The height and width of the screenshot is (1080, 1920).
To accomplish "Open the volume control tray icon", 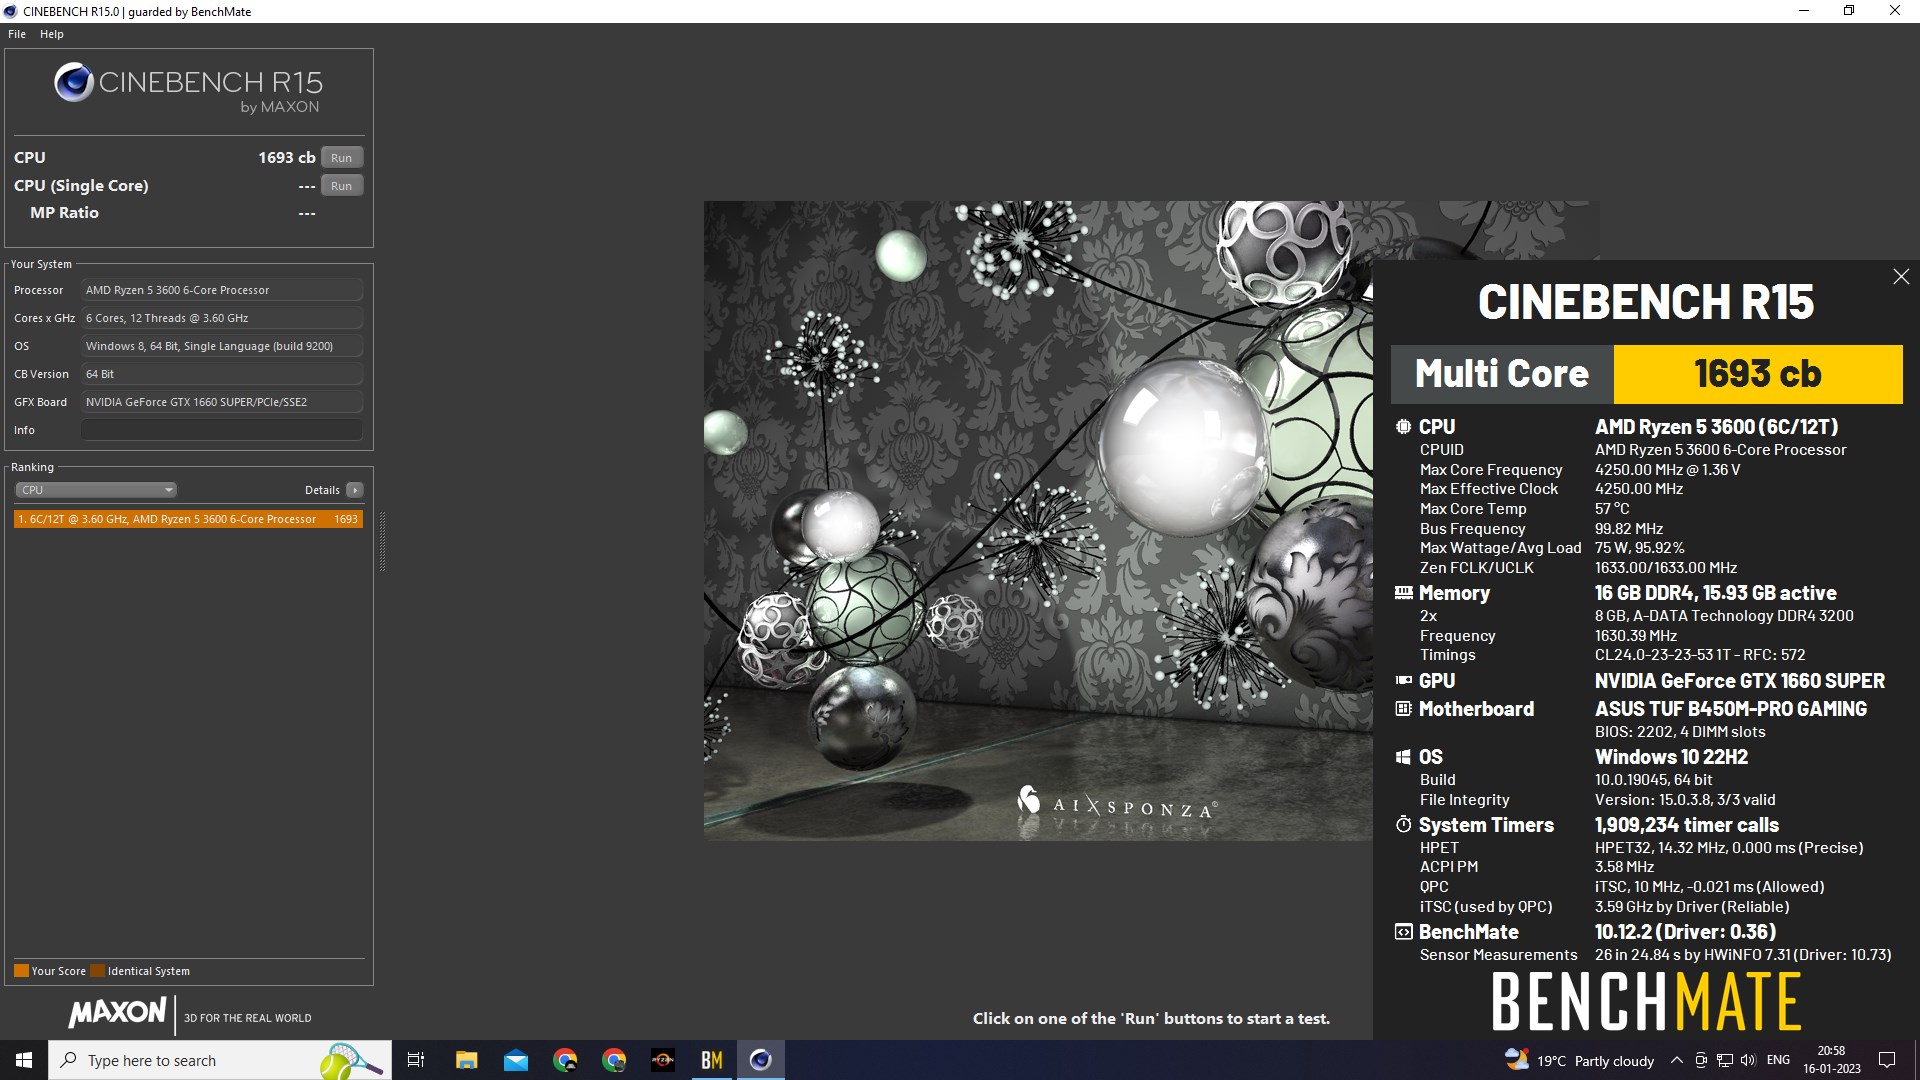I will click(x=1748, y=1060).
